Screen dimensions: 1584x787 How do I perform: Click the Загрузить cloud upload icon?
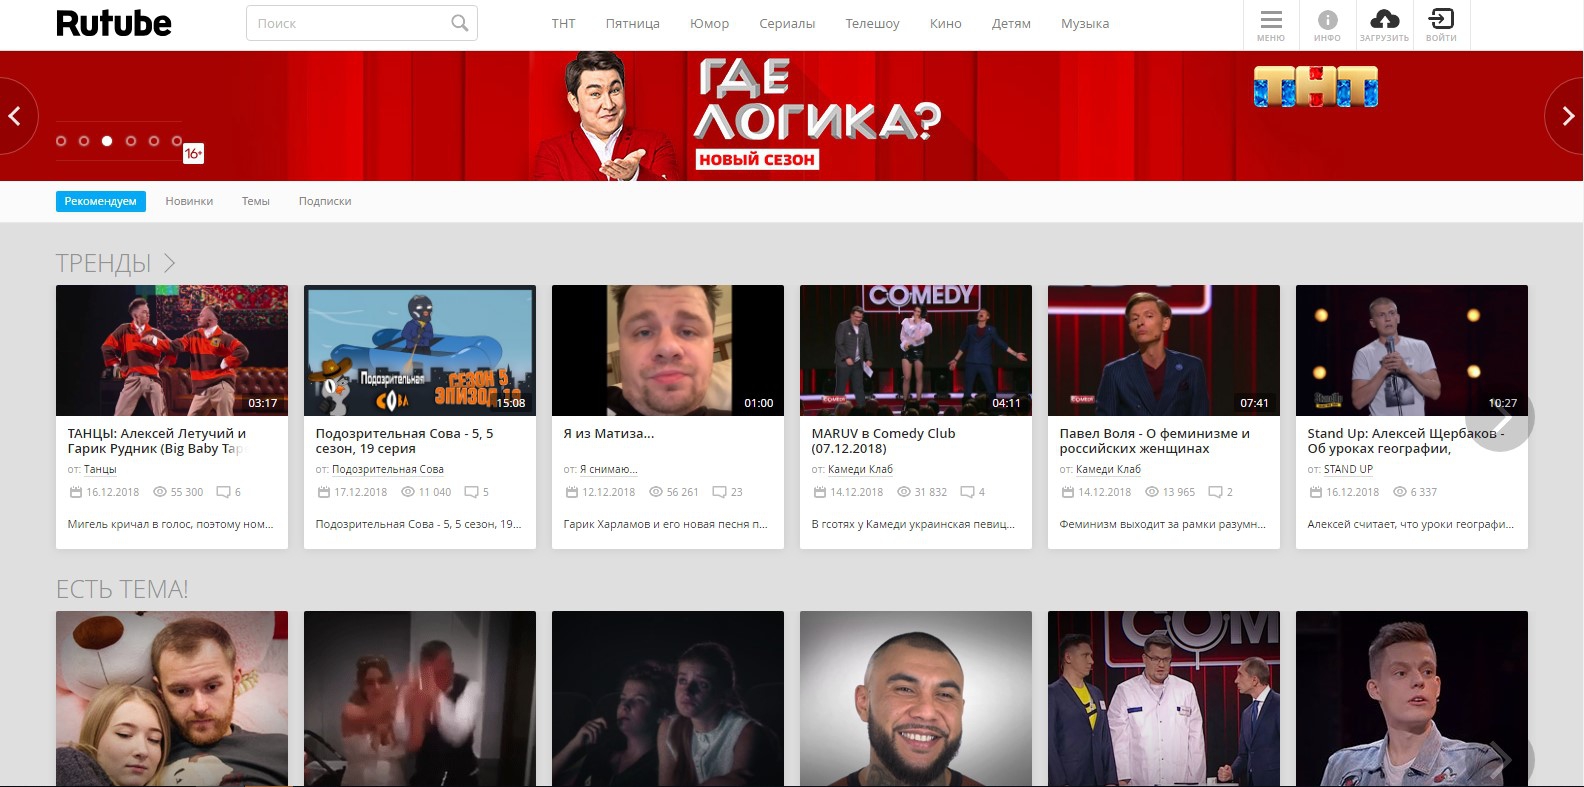(1384, 19)
